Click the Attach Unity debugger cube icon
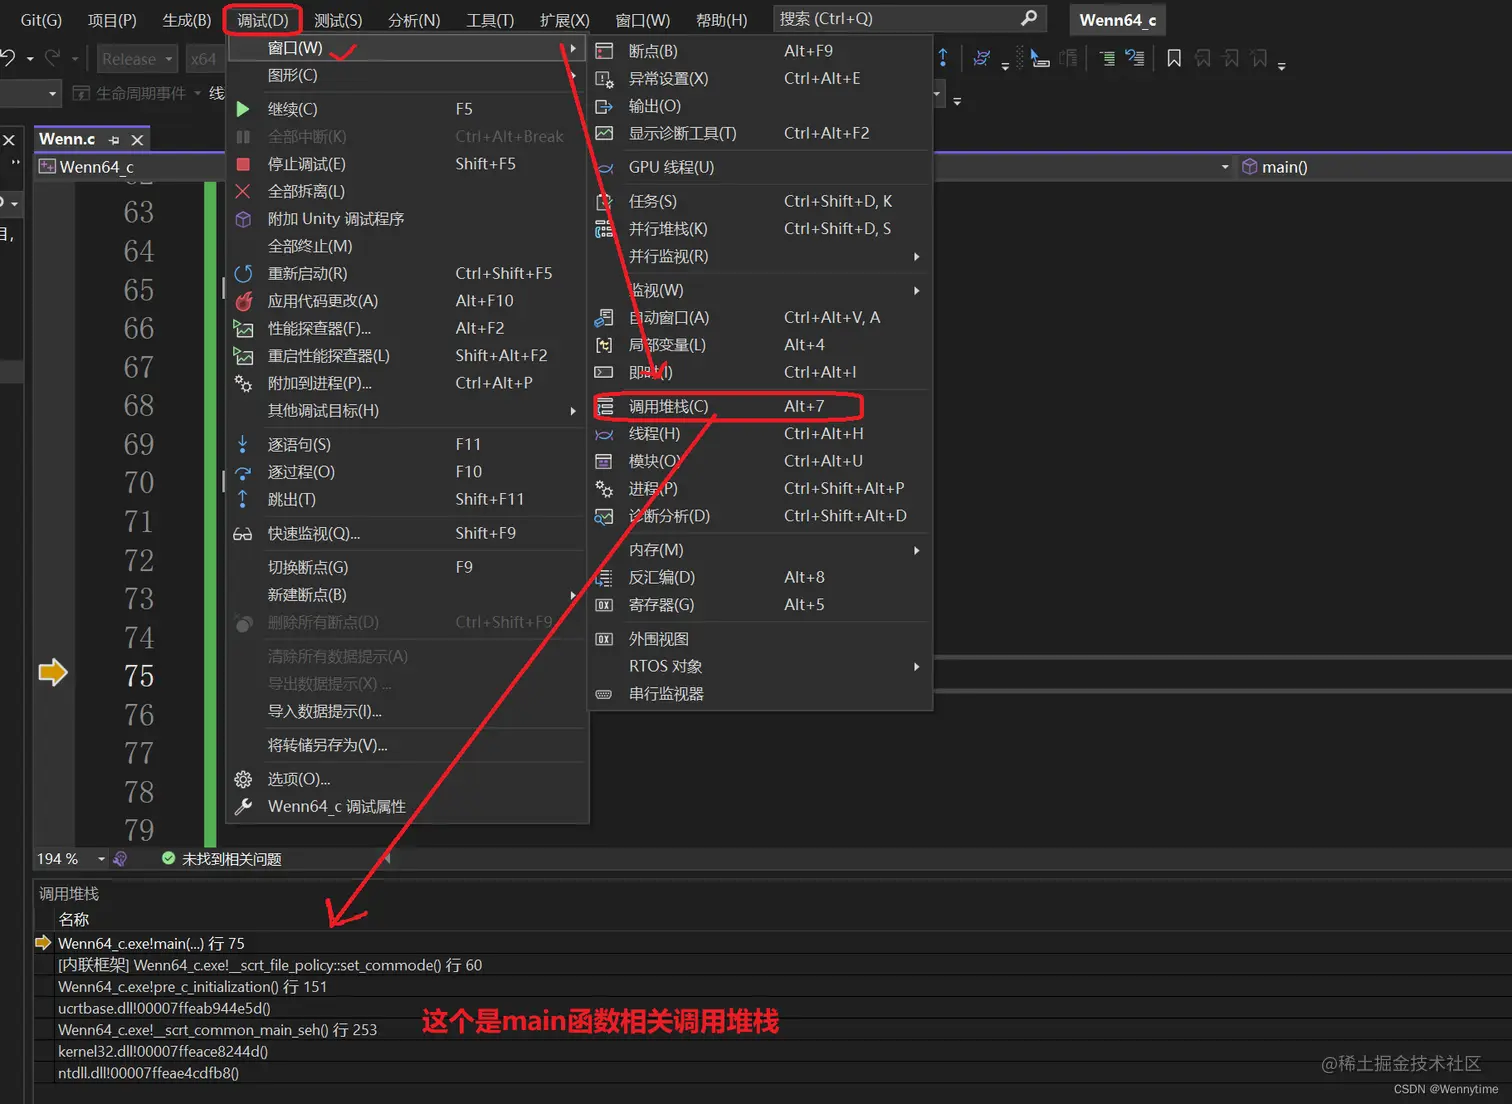Screen dimensions: 1512x1104 tap(243, 219)
